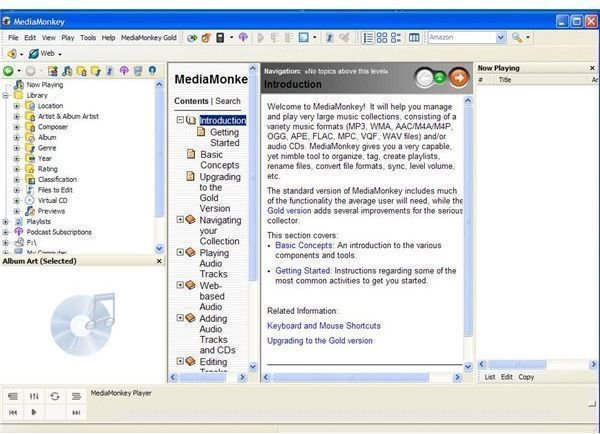This screenshot has width=600, height=434.
Task: Select the details list view icon
Action: click(368, 38)
